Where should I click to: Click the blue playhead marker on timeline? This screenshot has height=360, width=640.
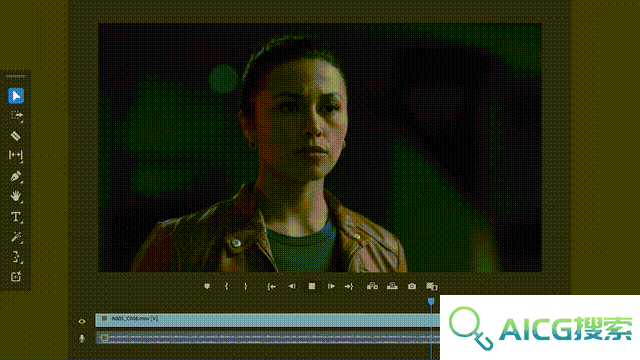[x=431, y=302]
